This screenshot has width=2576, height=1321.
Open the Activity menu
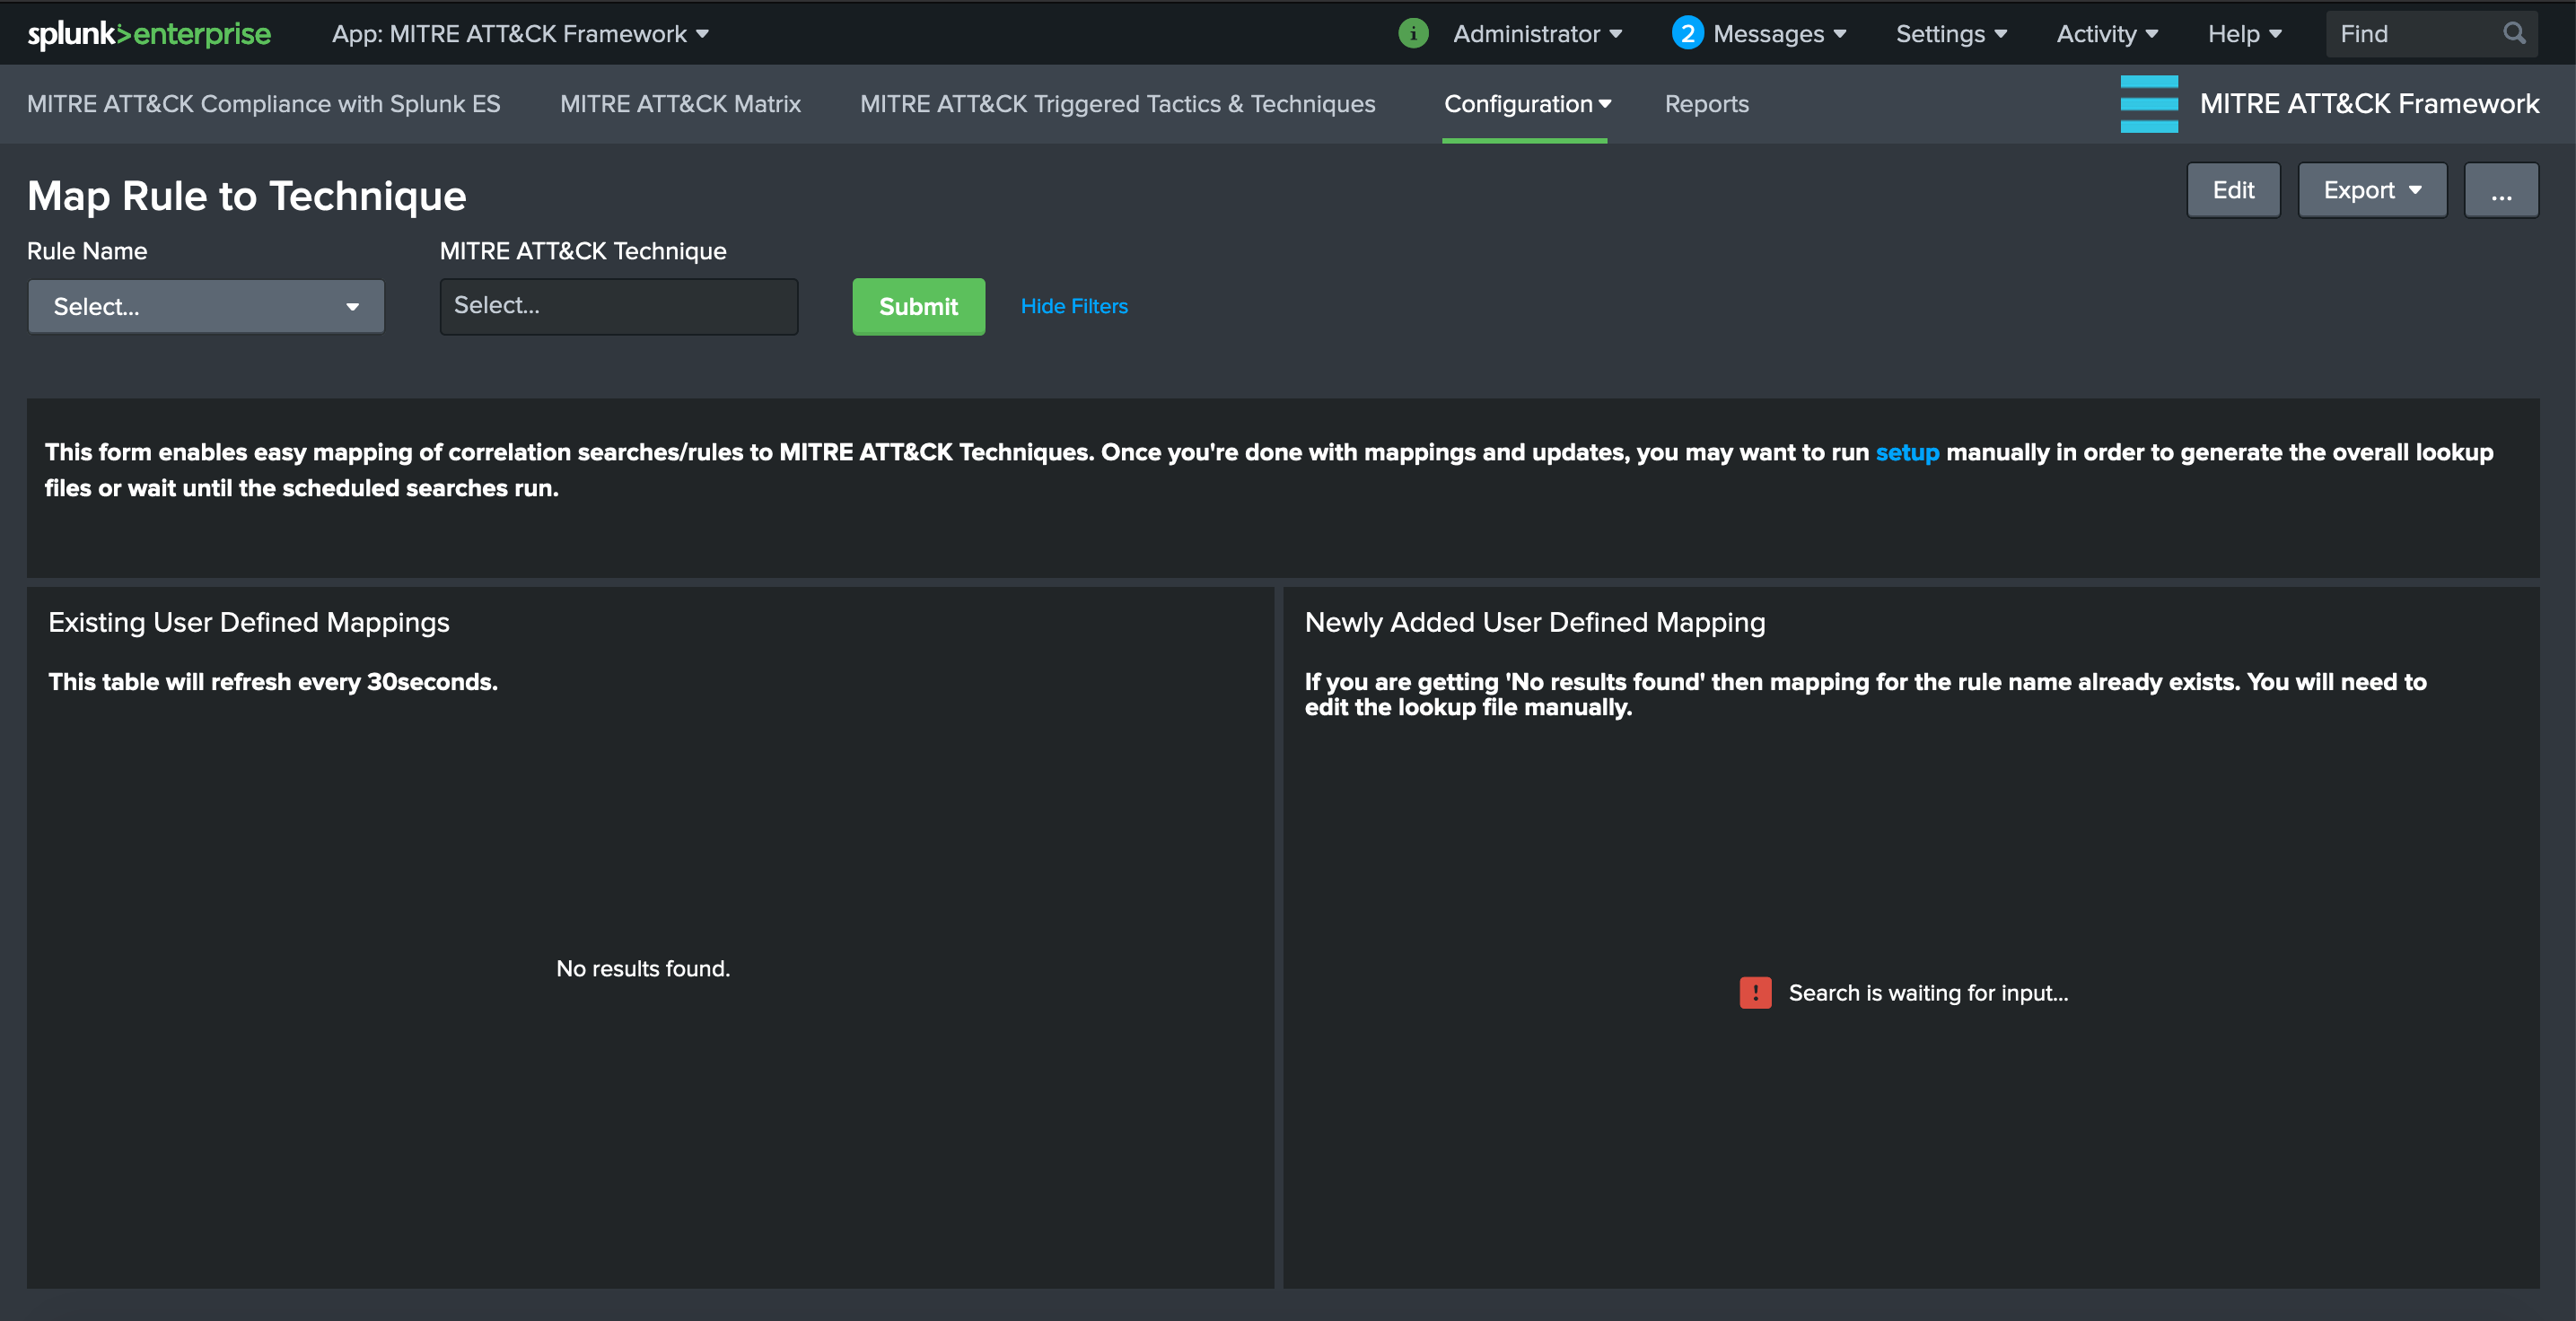point(2106,34)
